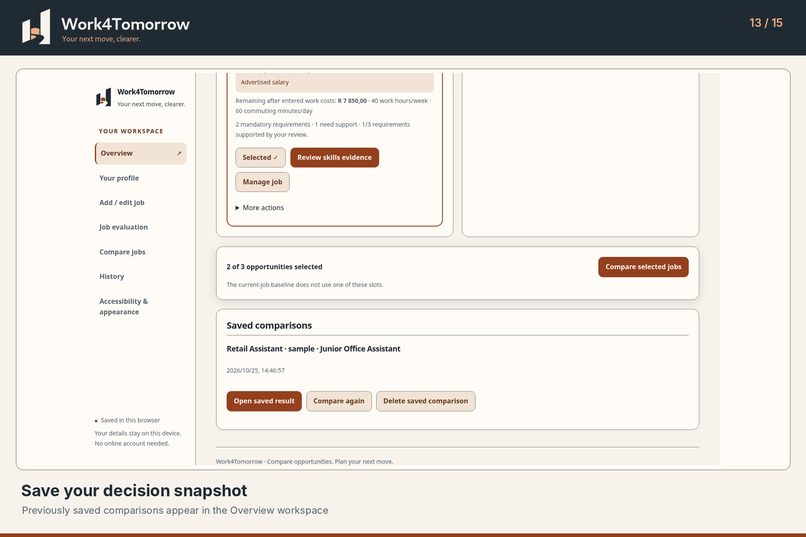The width and height of the screenshot is (806, 537).
Task: Click 'Compare opportunities. Plan your next move.' footer
Action: point(330,461)
